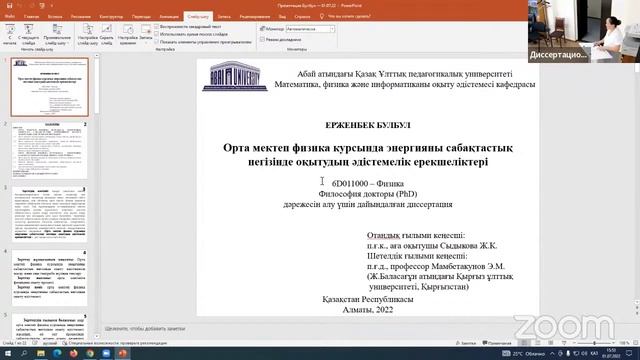This screenshot has width=640, height=360.
Task: Switch to the Рецензирование ribbon tab
Action: coord(255,17)
